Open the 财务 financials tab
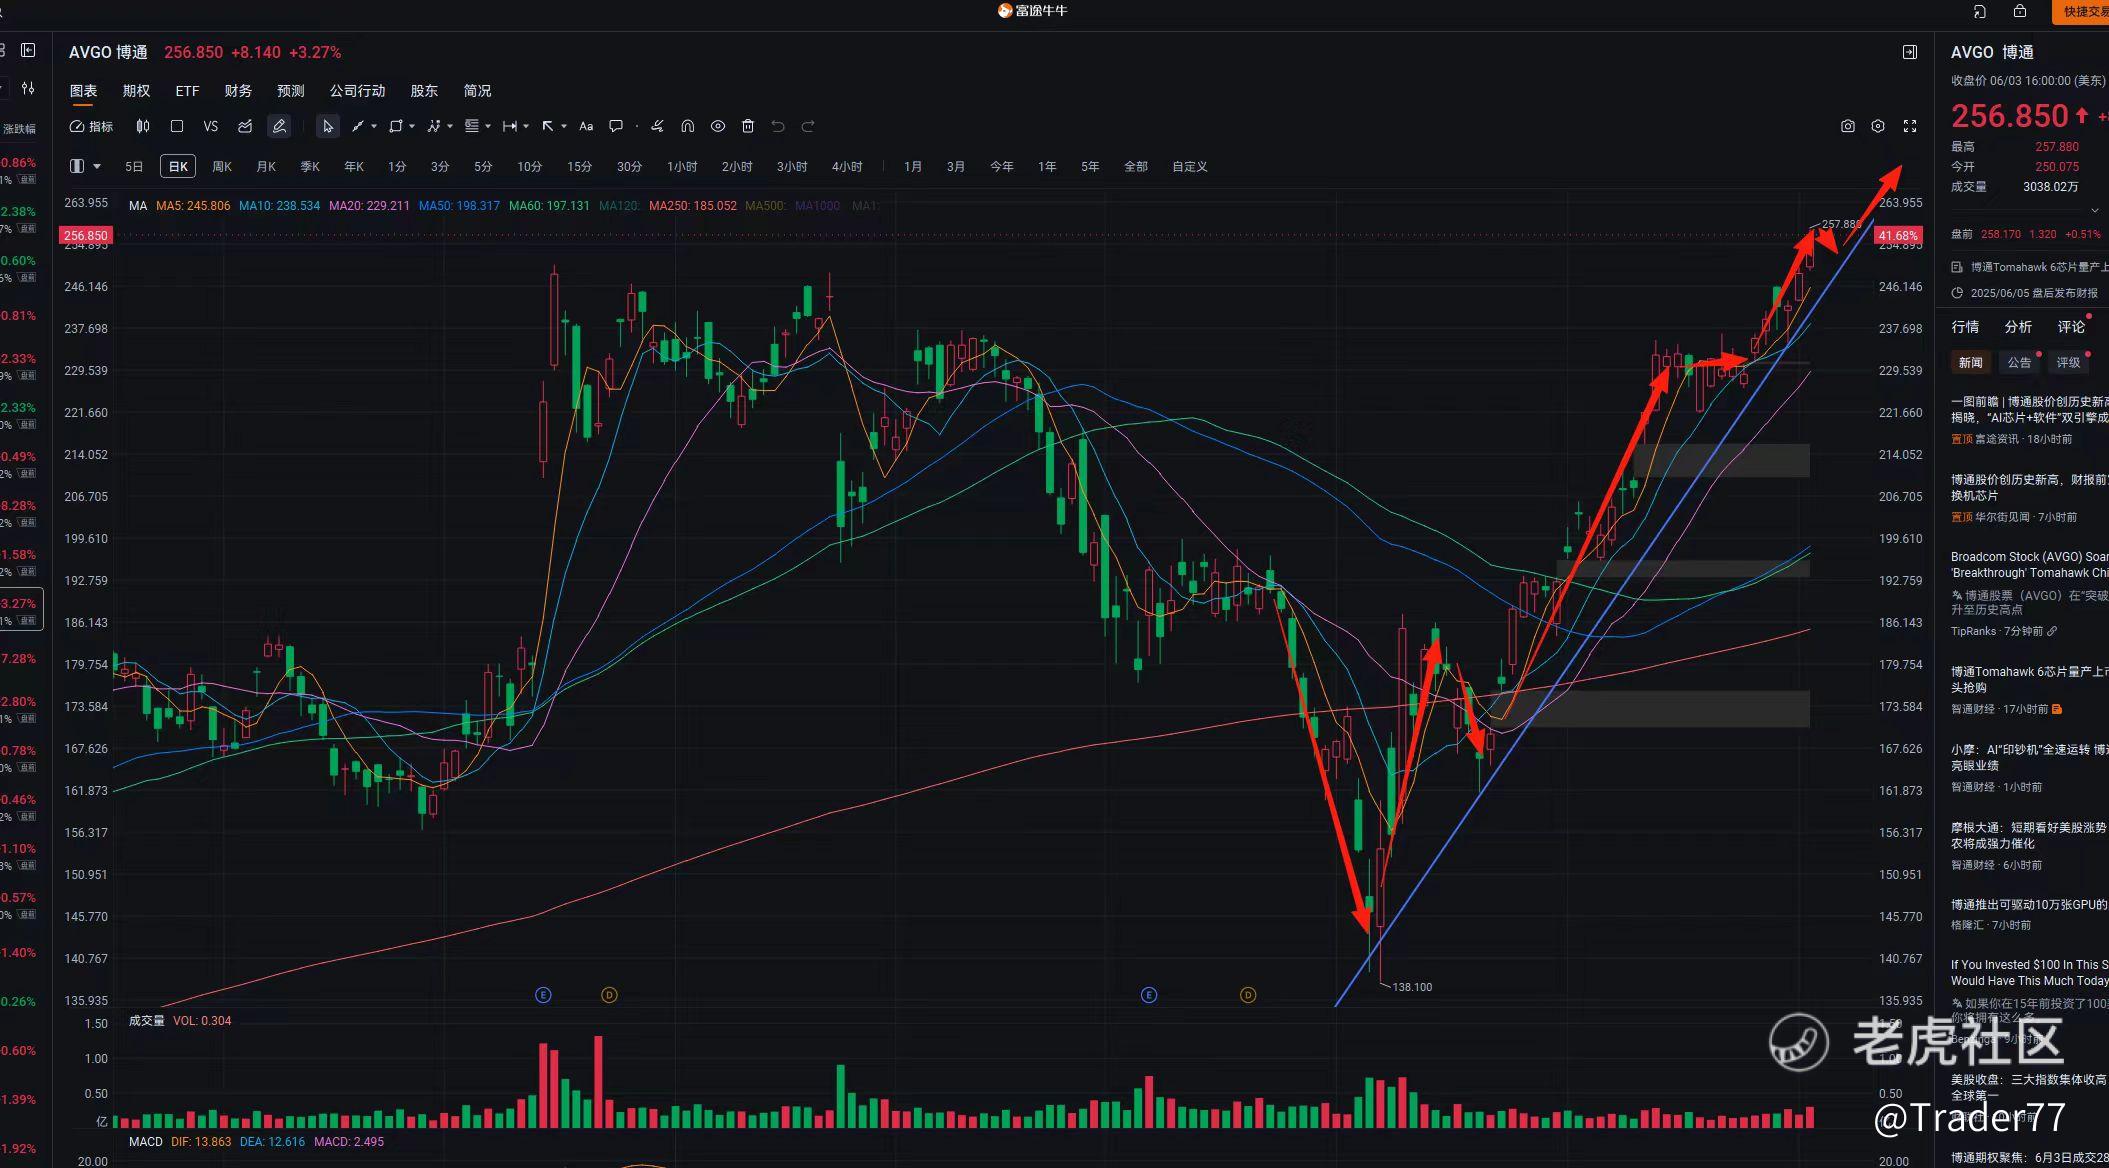Screen dimensions: 2109x1168 [238, 91]
